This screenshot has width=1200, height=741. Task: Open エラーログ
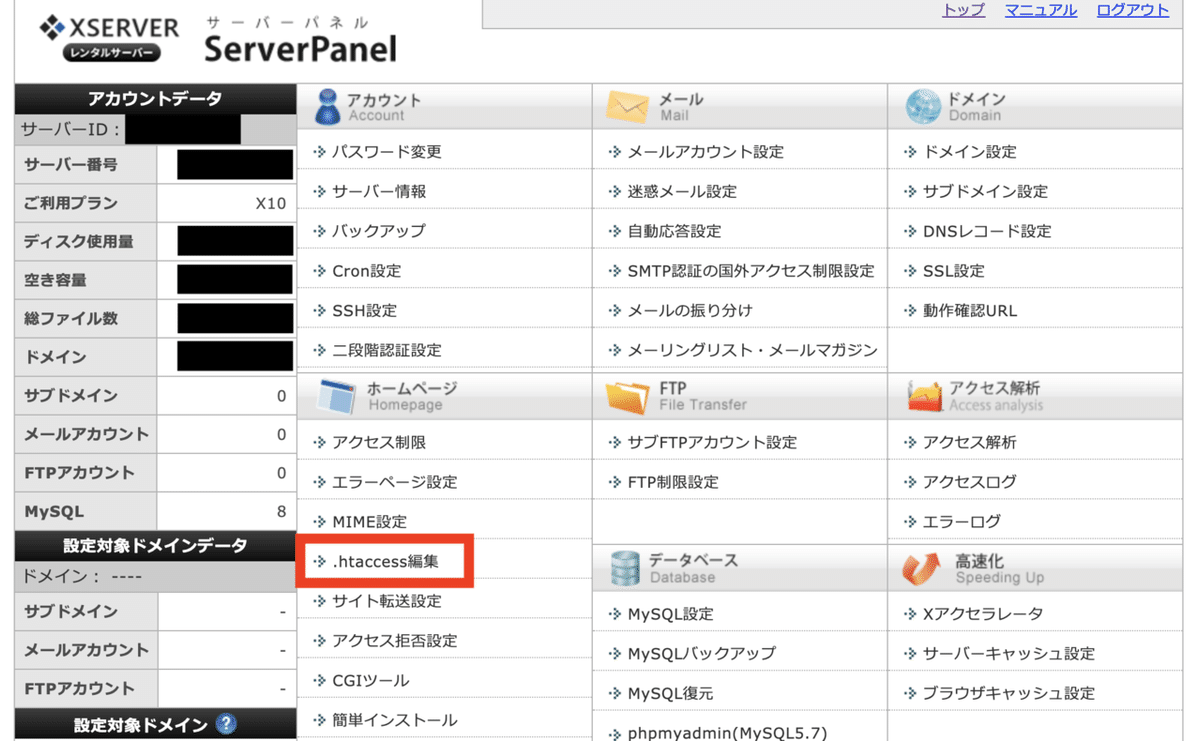click(x=962, y=522)
